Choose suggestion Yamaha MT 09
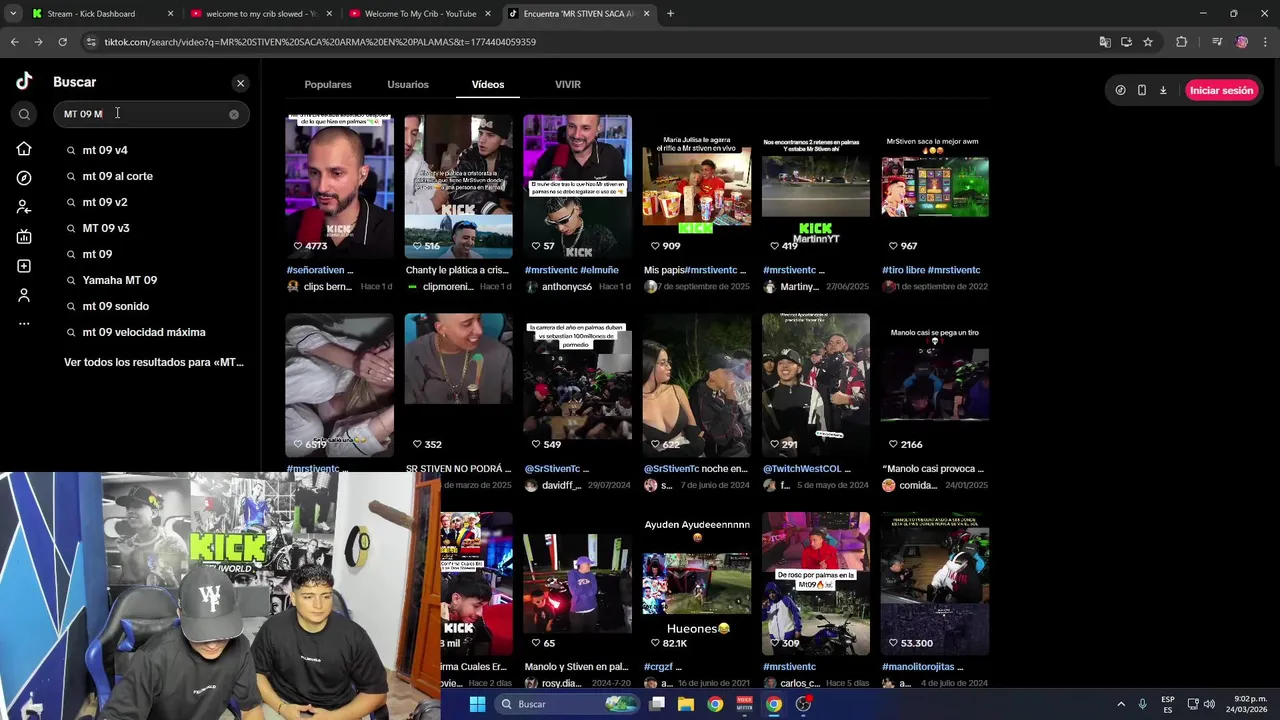1280x720 pixels. [x=120, y=280]
